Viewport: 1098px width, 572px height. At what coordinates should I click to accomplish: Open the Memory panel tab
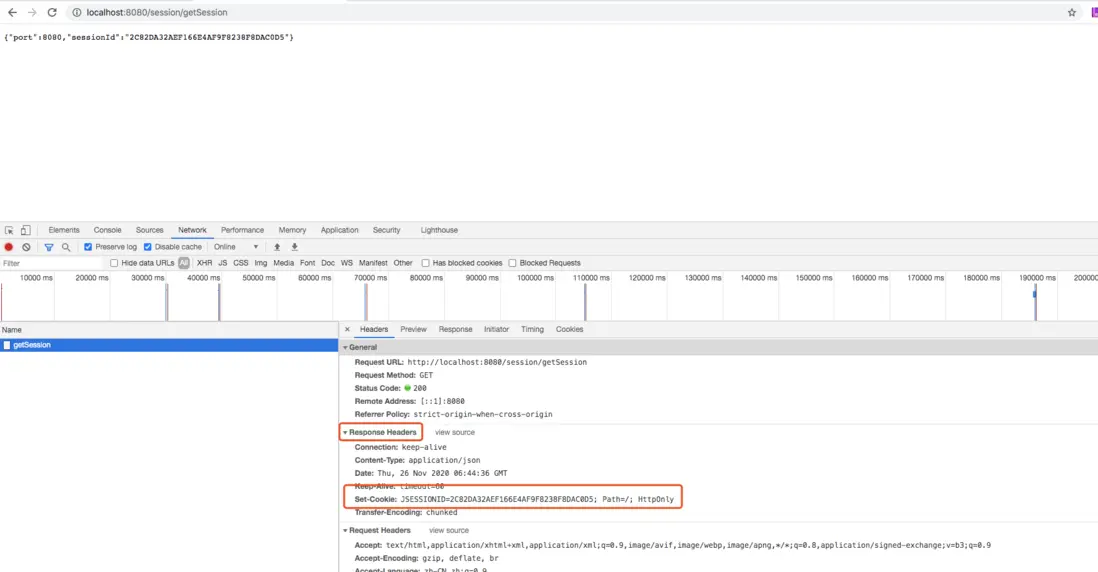[x=292, y=230]
